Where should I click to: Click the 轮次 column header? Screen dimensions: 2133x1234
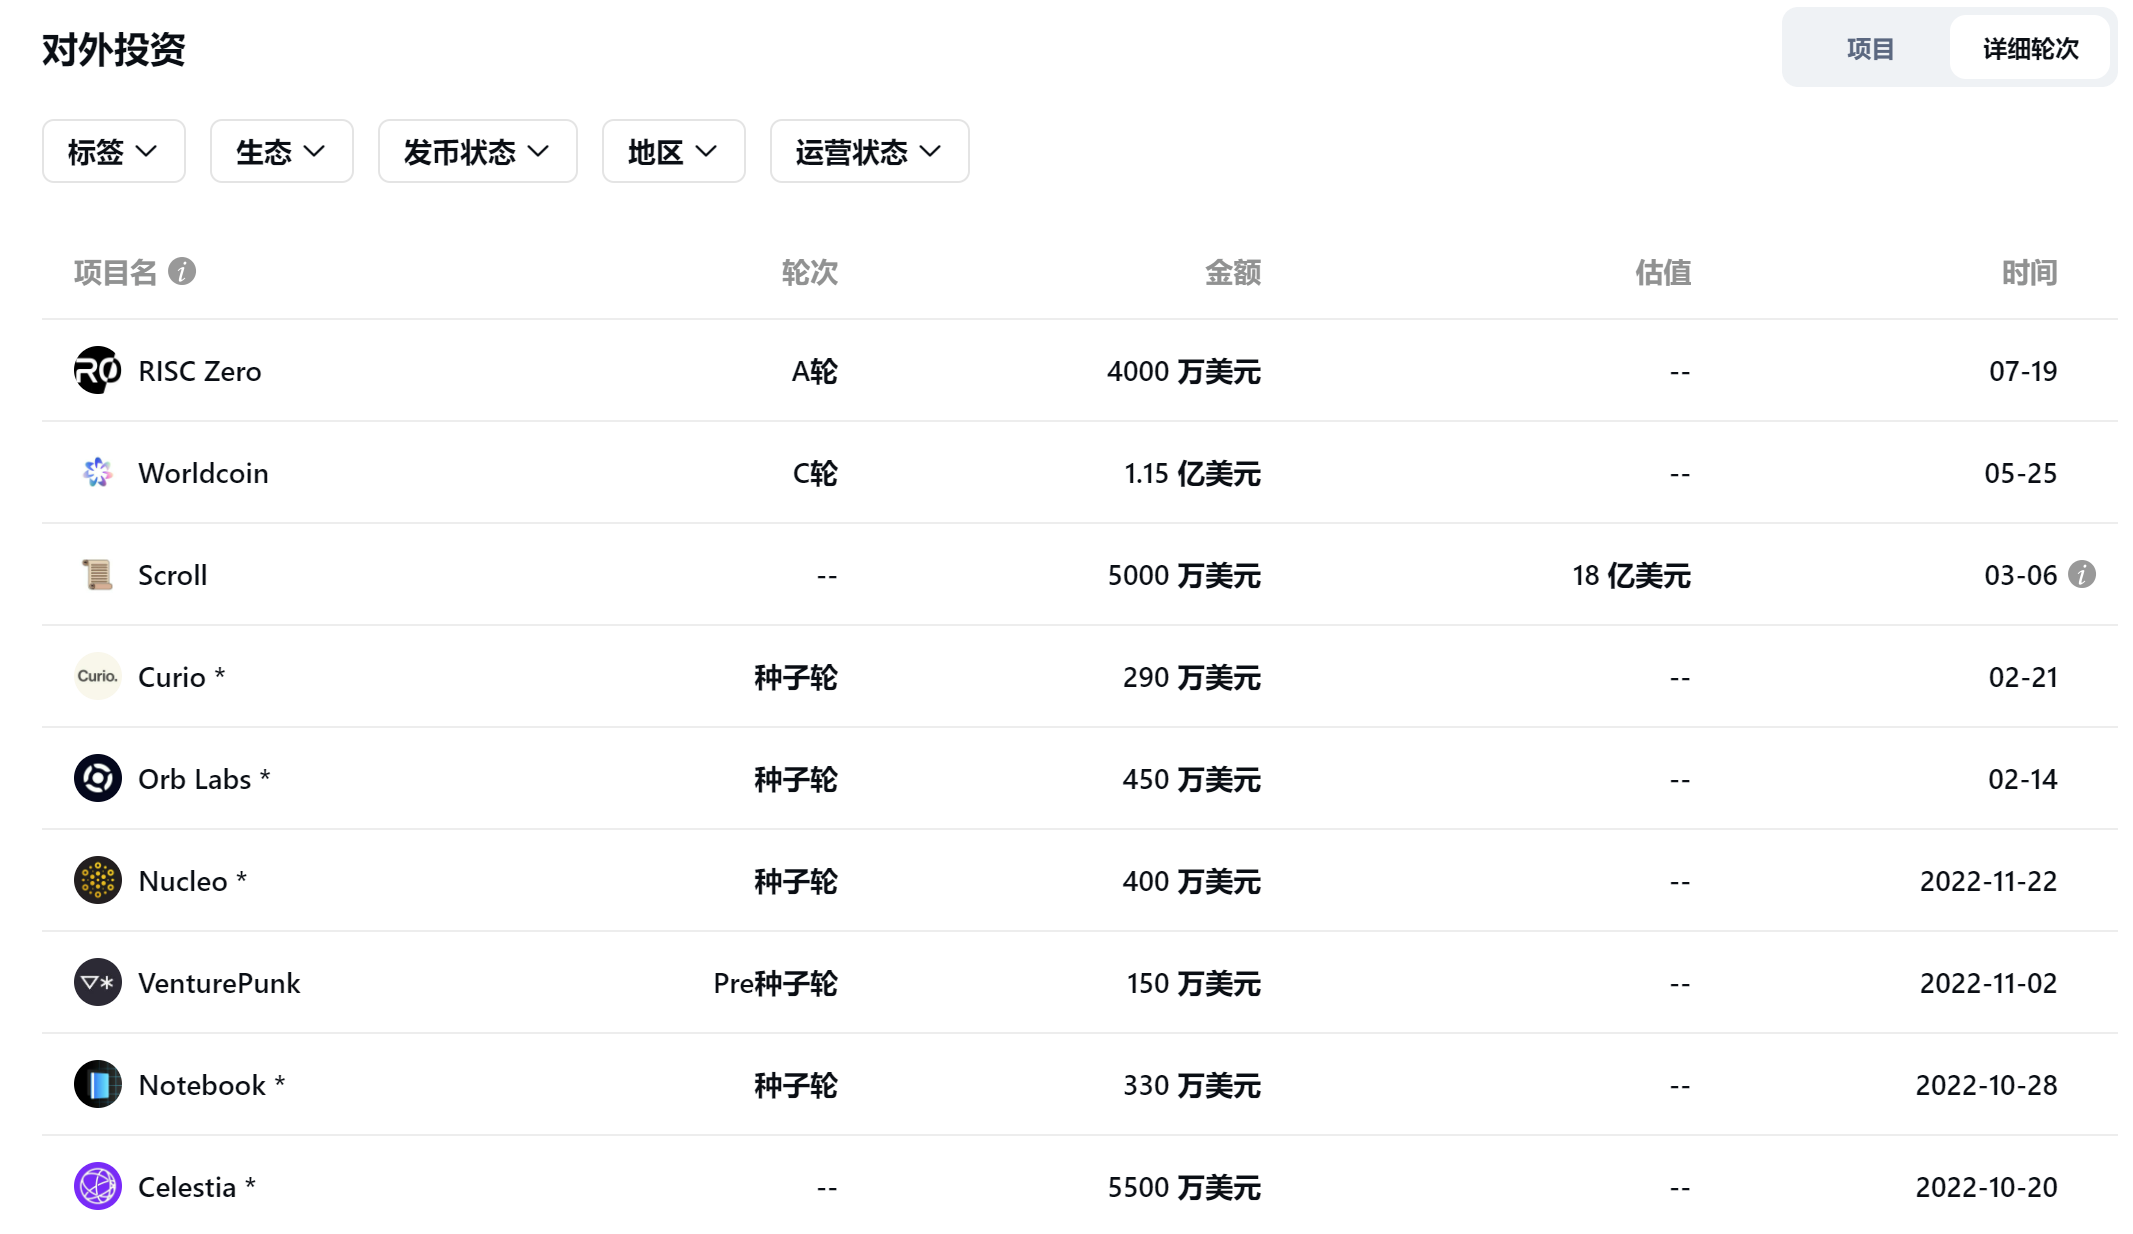pyautogui.click(x=810, y=272)
